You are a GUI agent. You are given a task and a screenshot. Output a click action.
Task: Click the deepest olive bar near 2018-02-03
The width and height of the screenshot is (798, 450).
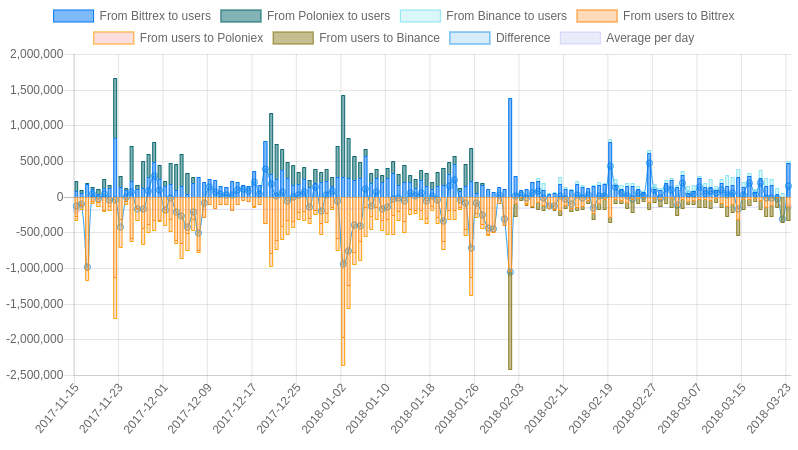(510, 320)
